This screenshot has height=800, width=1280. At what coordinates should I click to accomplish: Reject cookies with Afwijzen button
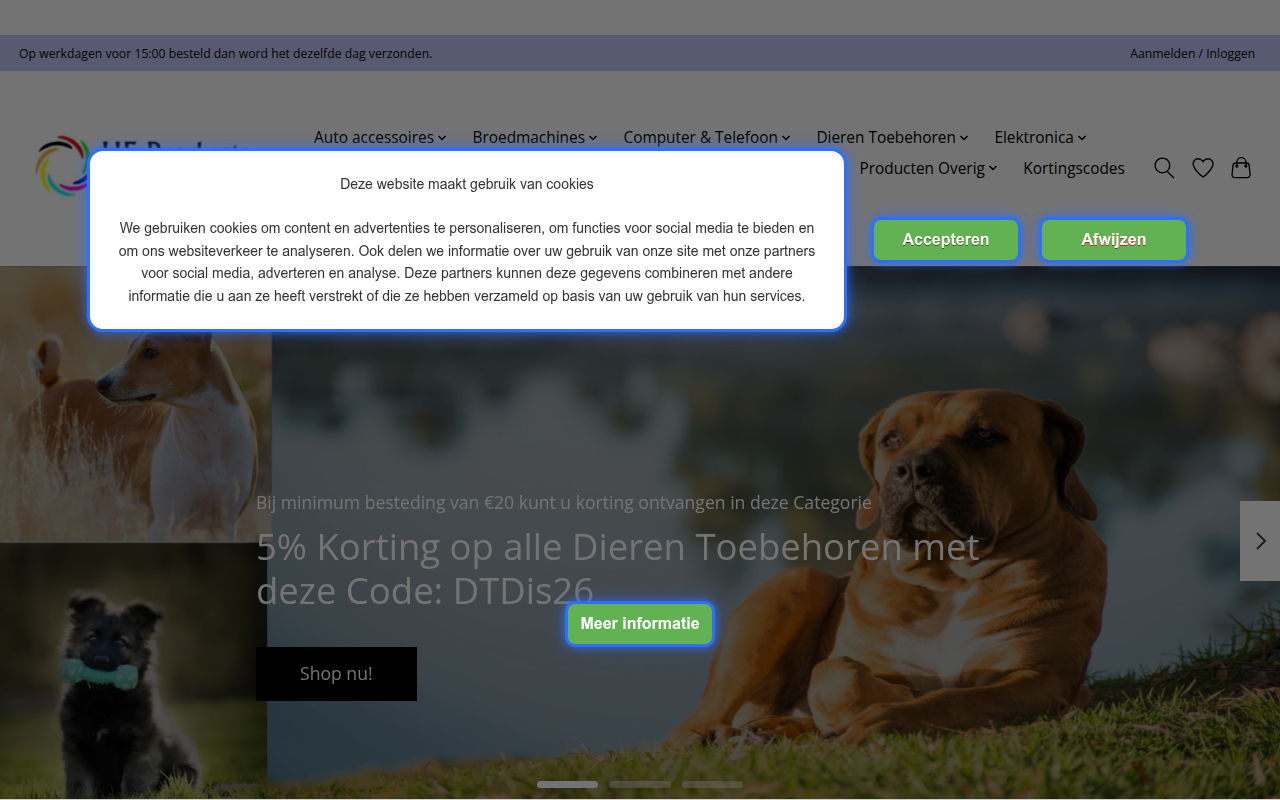[1114, 240]
